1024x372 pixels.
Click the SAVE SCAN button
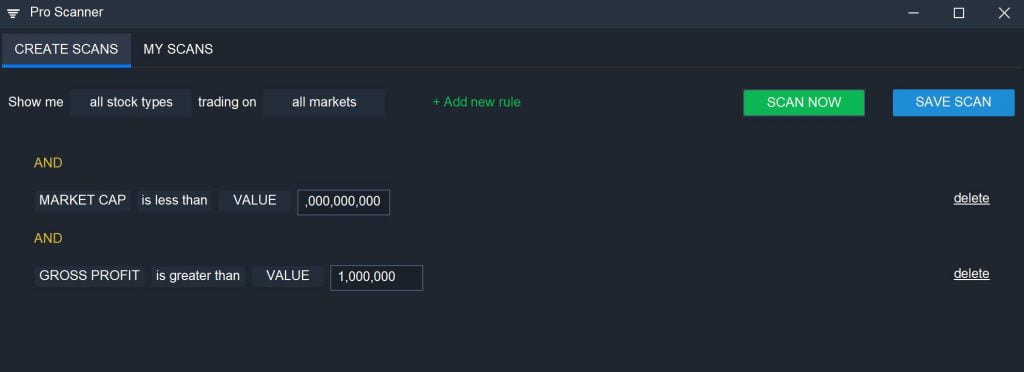click(x=953, y=102)
